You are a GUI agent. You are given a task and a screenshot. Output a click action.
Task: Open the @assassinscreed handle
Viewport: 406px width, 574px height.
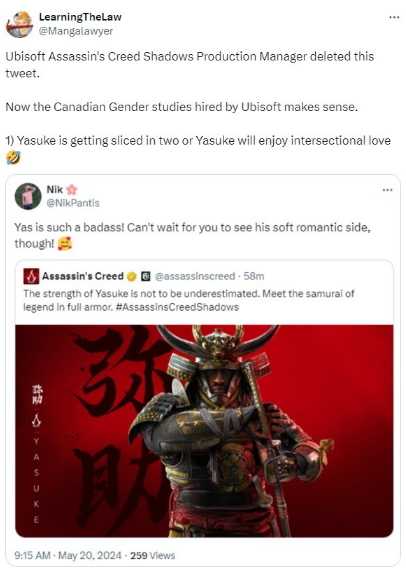click(195, 276)
